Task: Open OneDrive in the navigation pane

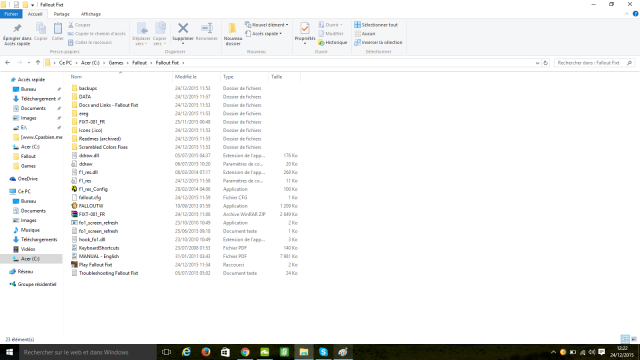Action: point(27,179)
